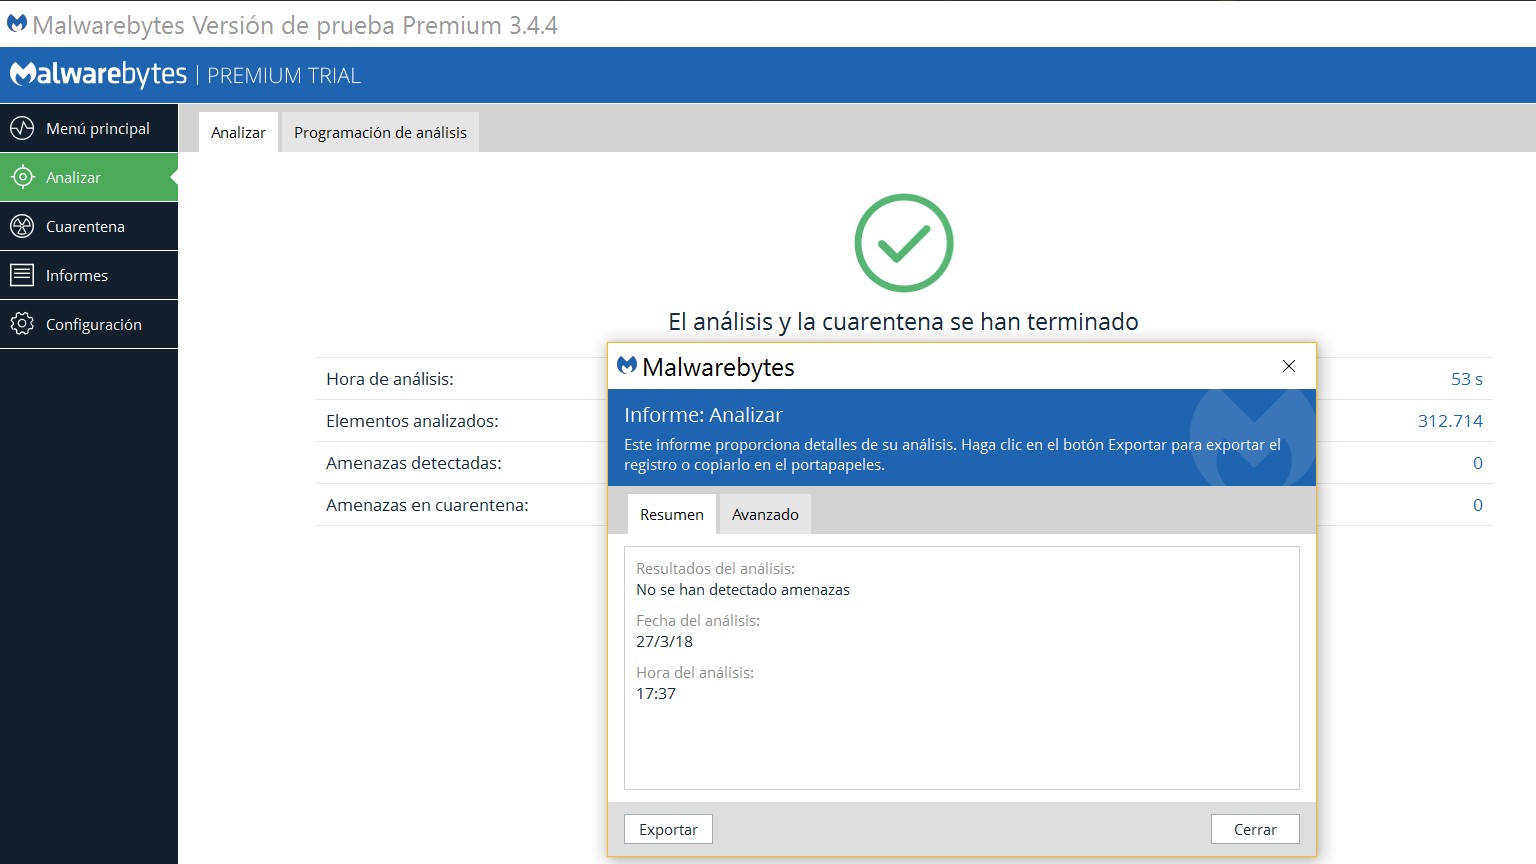Viewport: 1536px width, 864px height.
Task: Select Analizar in the sidebar menu
Action: pos(89,177)
